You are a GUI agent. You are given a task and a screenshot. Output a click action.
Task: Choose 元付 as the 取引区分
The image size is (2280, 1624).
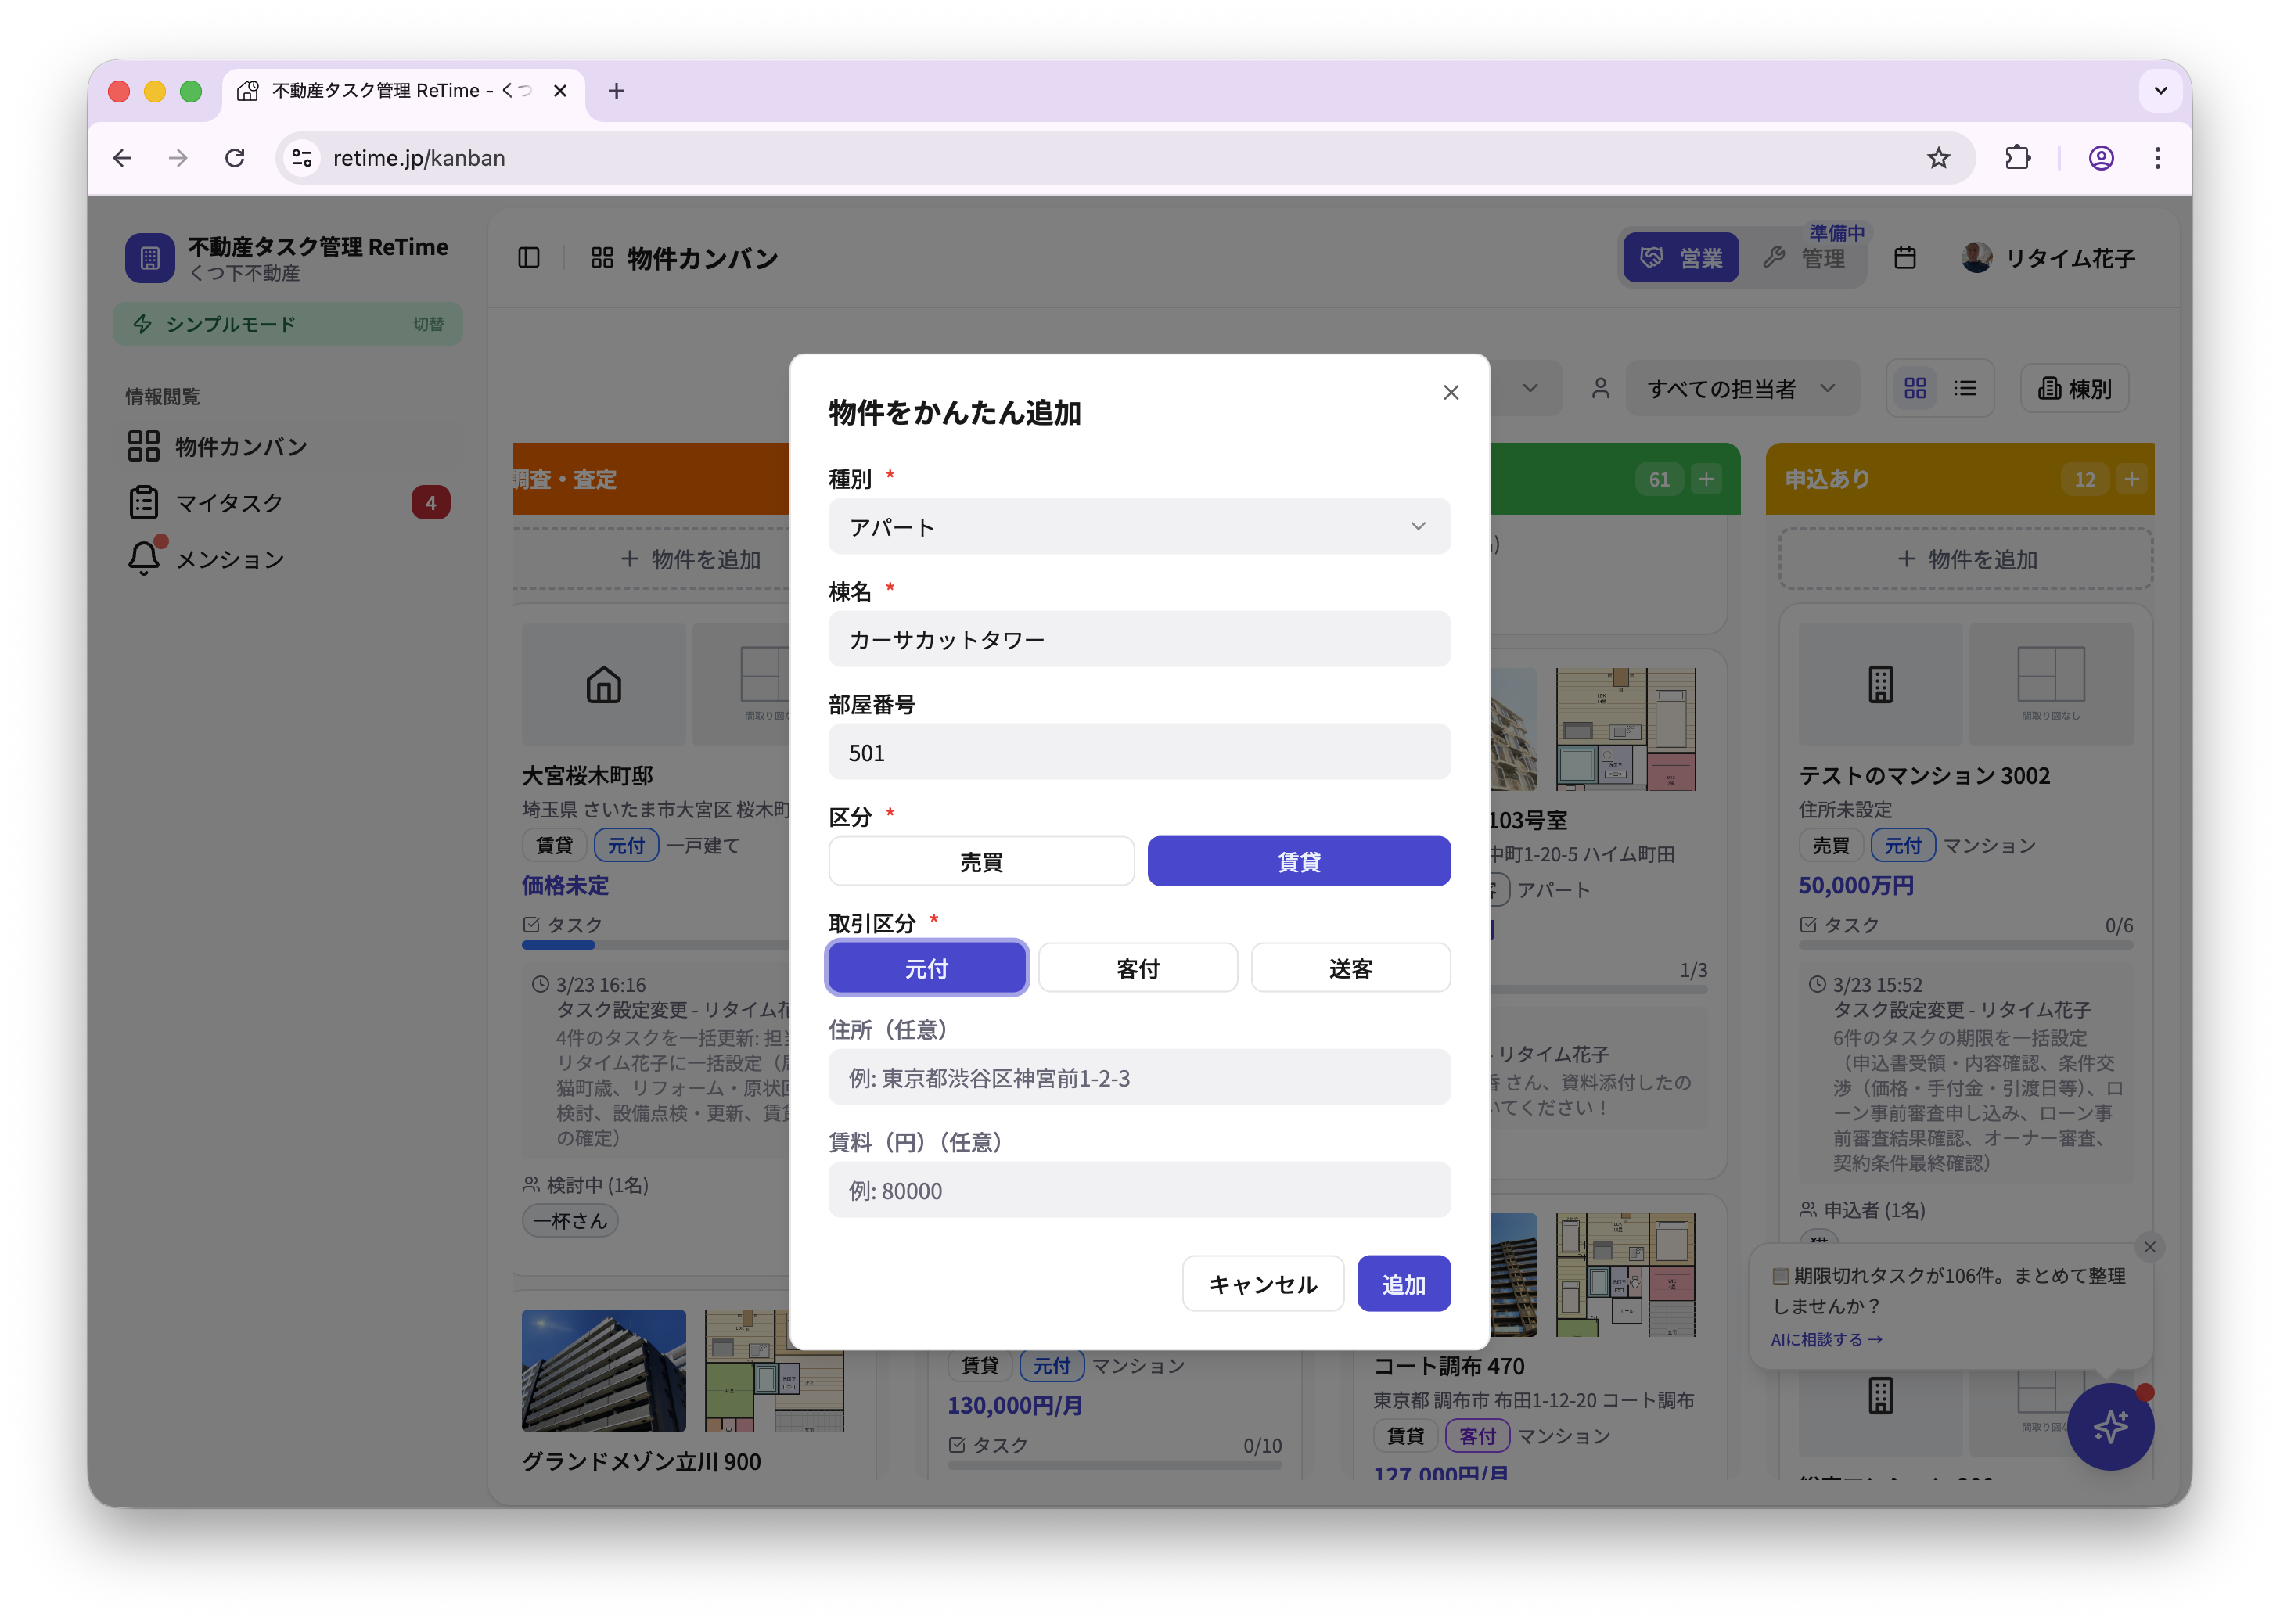(926, 968)
